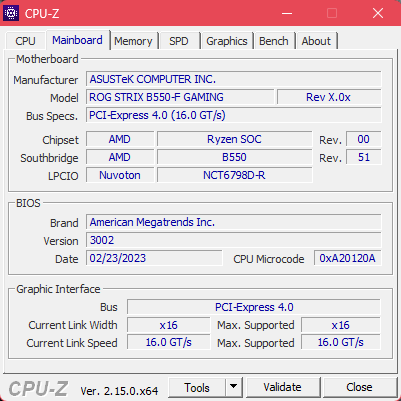Close the window with the title bar X

pos(378,13)
